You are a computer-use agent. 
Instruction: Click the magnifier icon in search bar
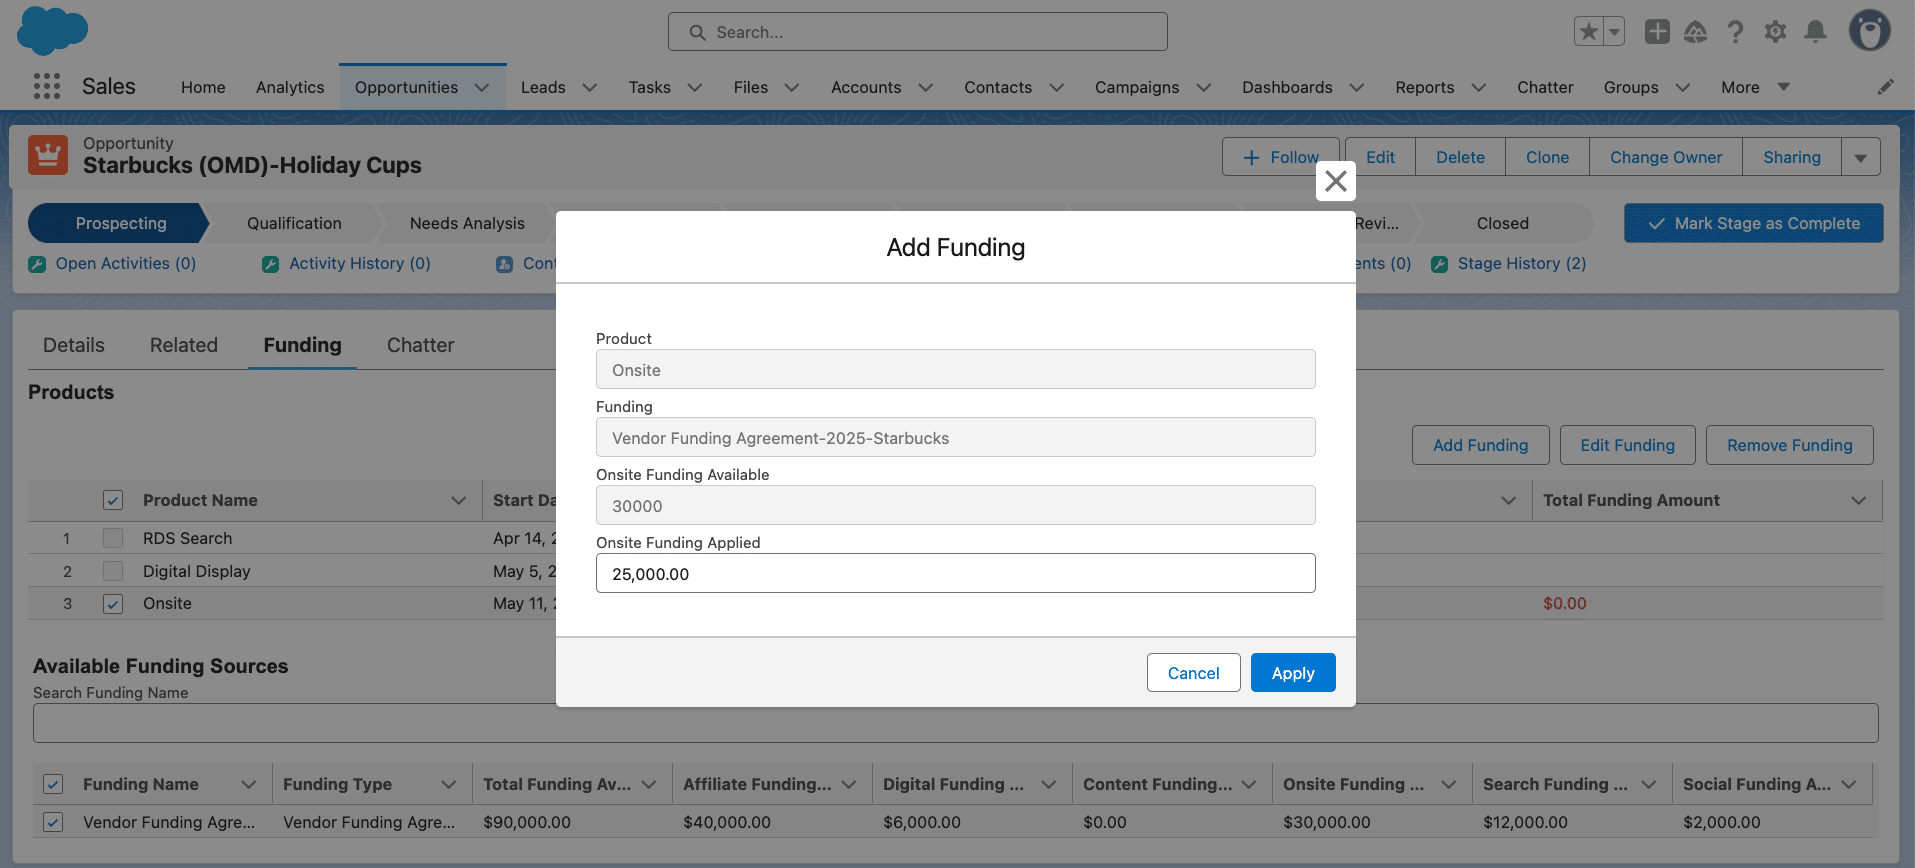[697, 32]
